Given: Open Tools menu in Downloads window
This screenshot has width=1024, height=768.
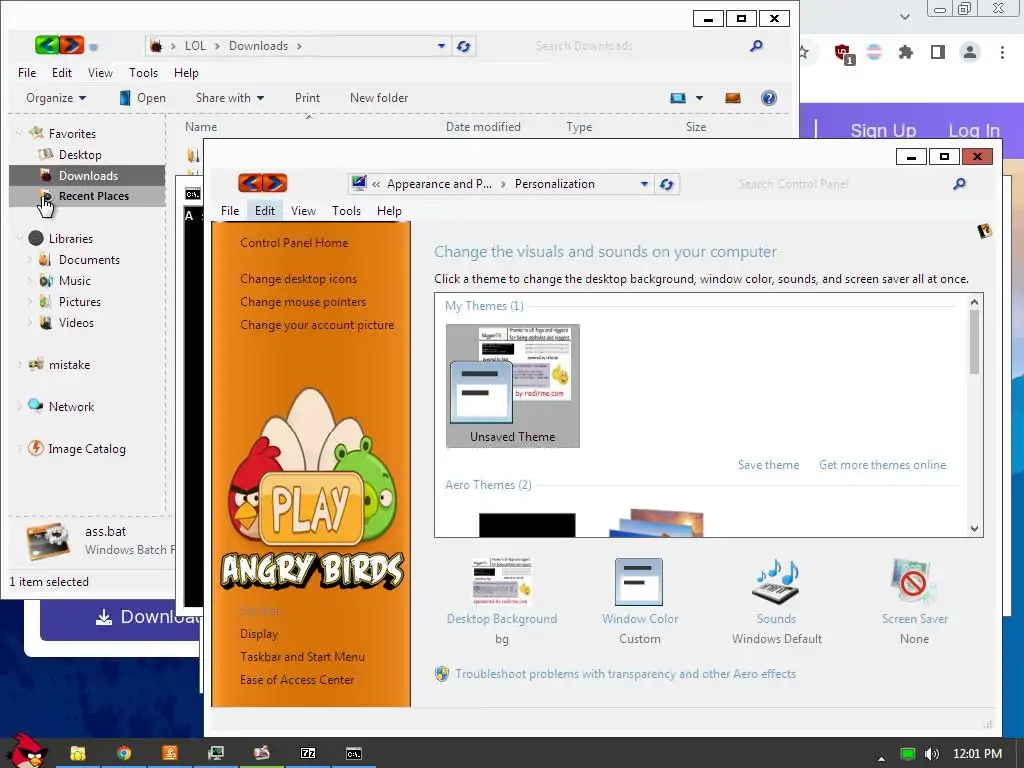Looking at the screenshot, I should point(144,72).
